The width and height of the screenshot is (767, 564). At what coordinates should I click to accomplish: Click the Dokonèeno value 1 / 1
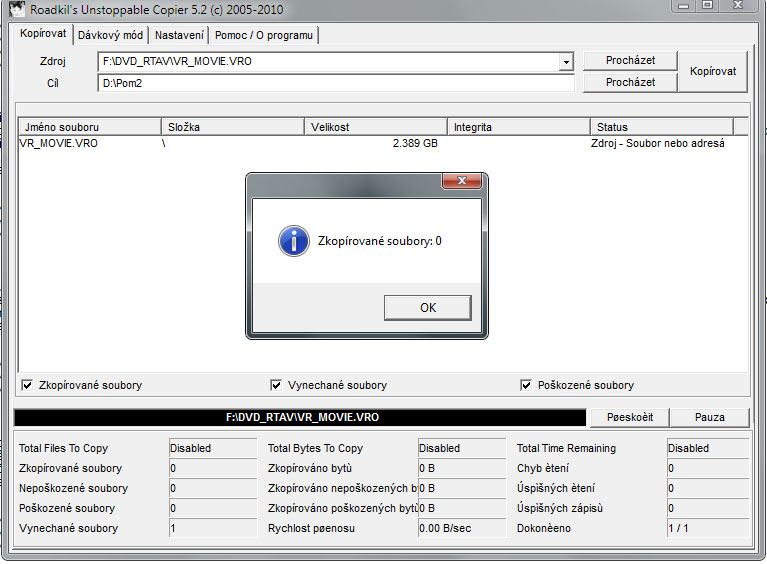708,528
